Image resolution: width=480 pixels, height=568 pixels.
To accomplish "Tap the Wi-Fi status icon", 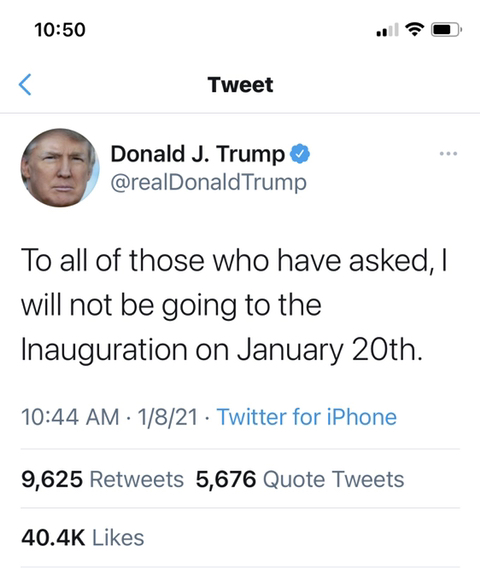I will click(x=414, y=29).
